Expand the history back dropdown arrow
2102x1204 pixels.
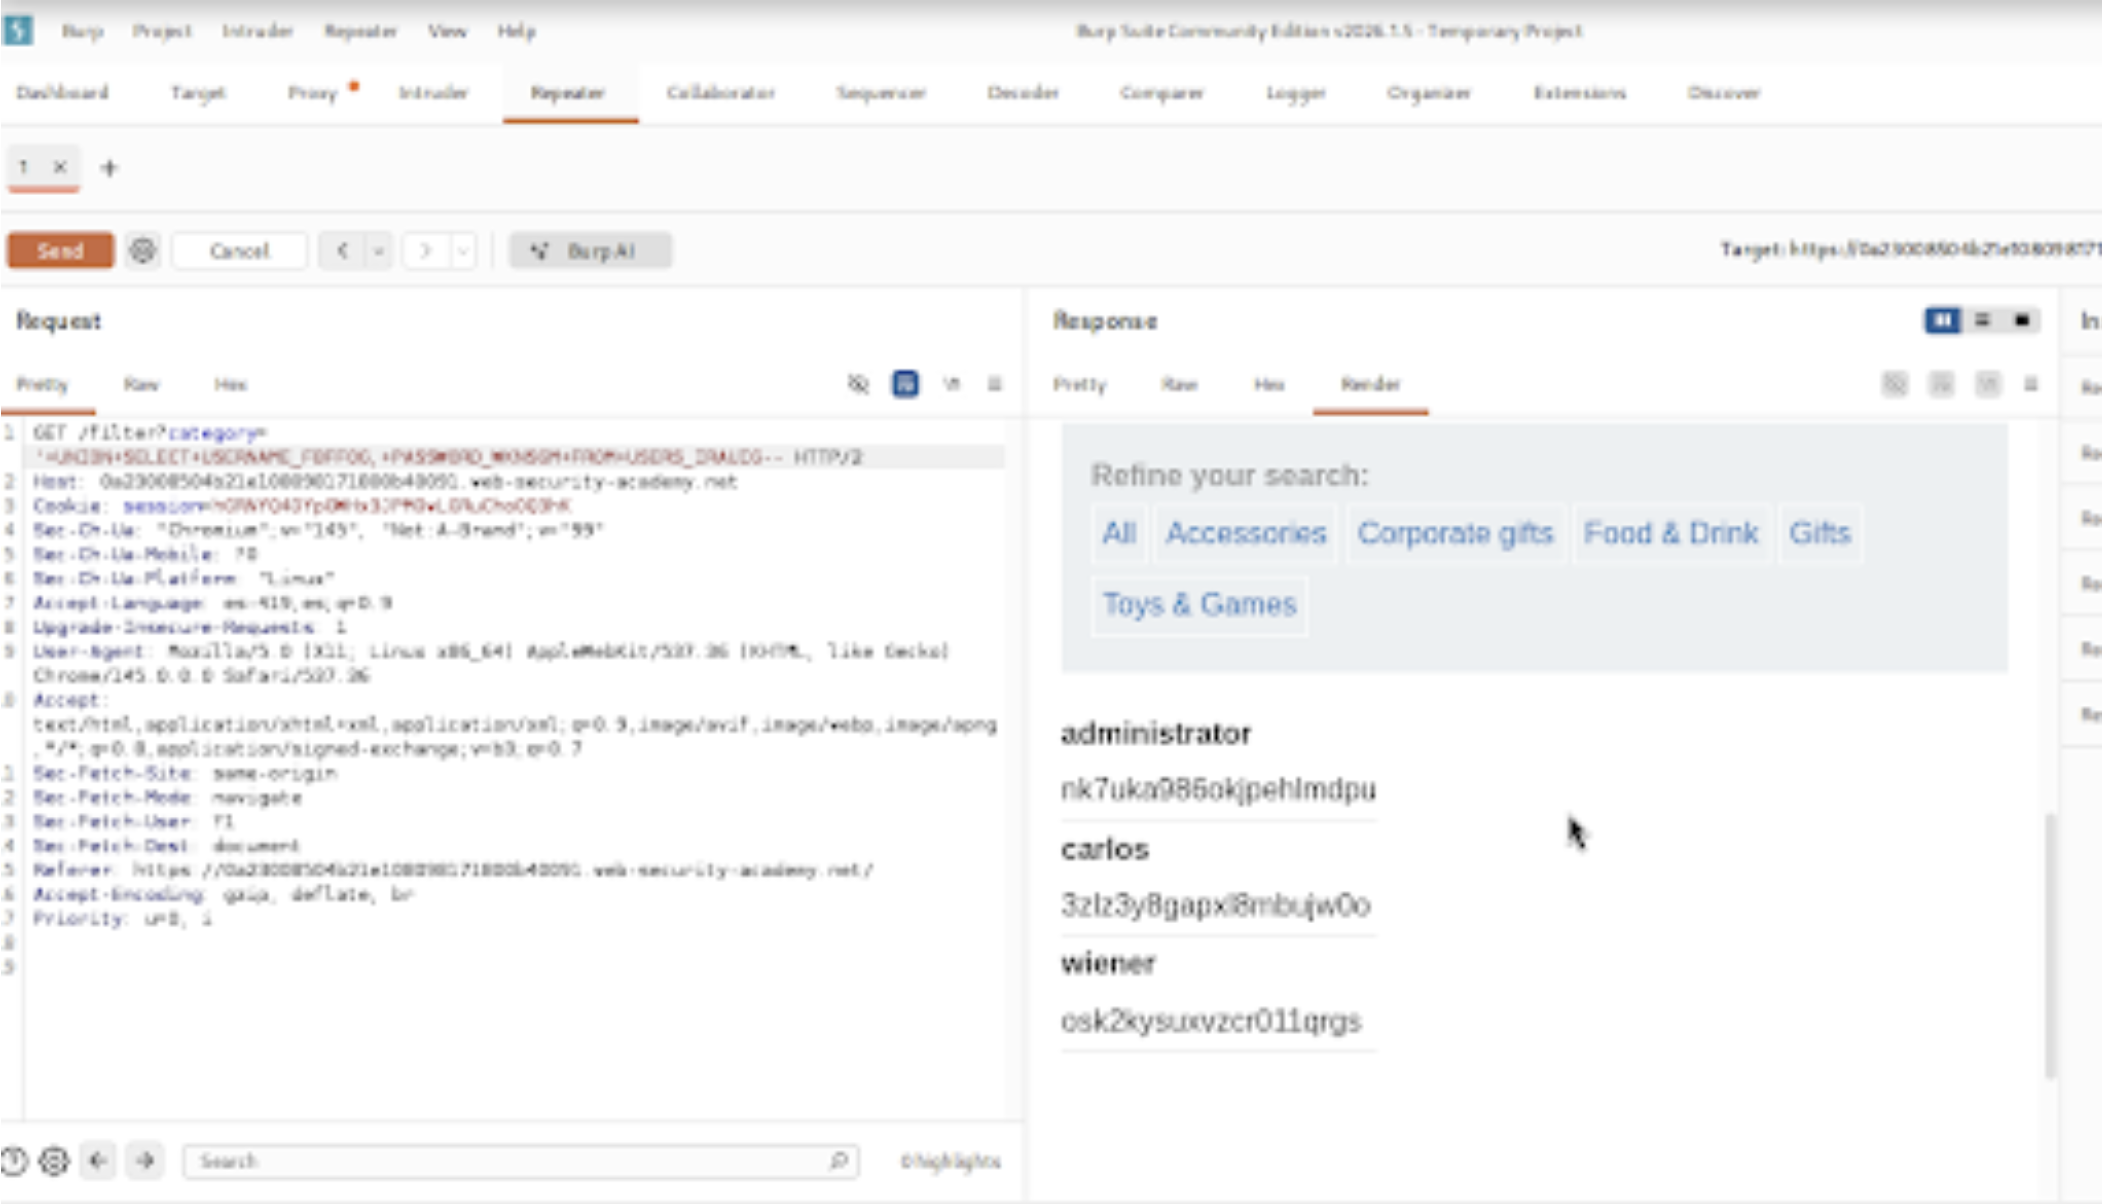click(379, 250)
